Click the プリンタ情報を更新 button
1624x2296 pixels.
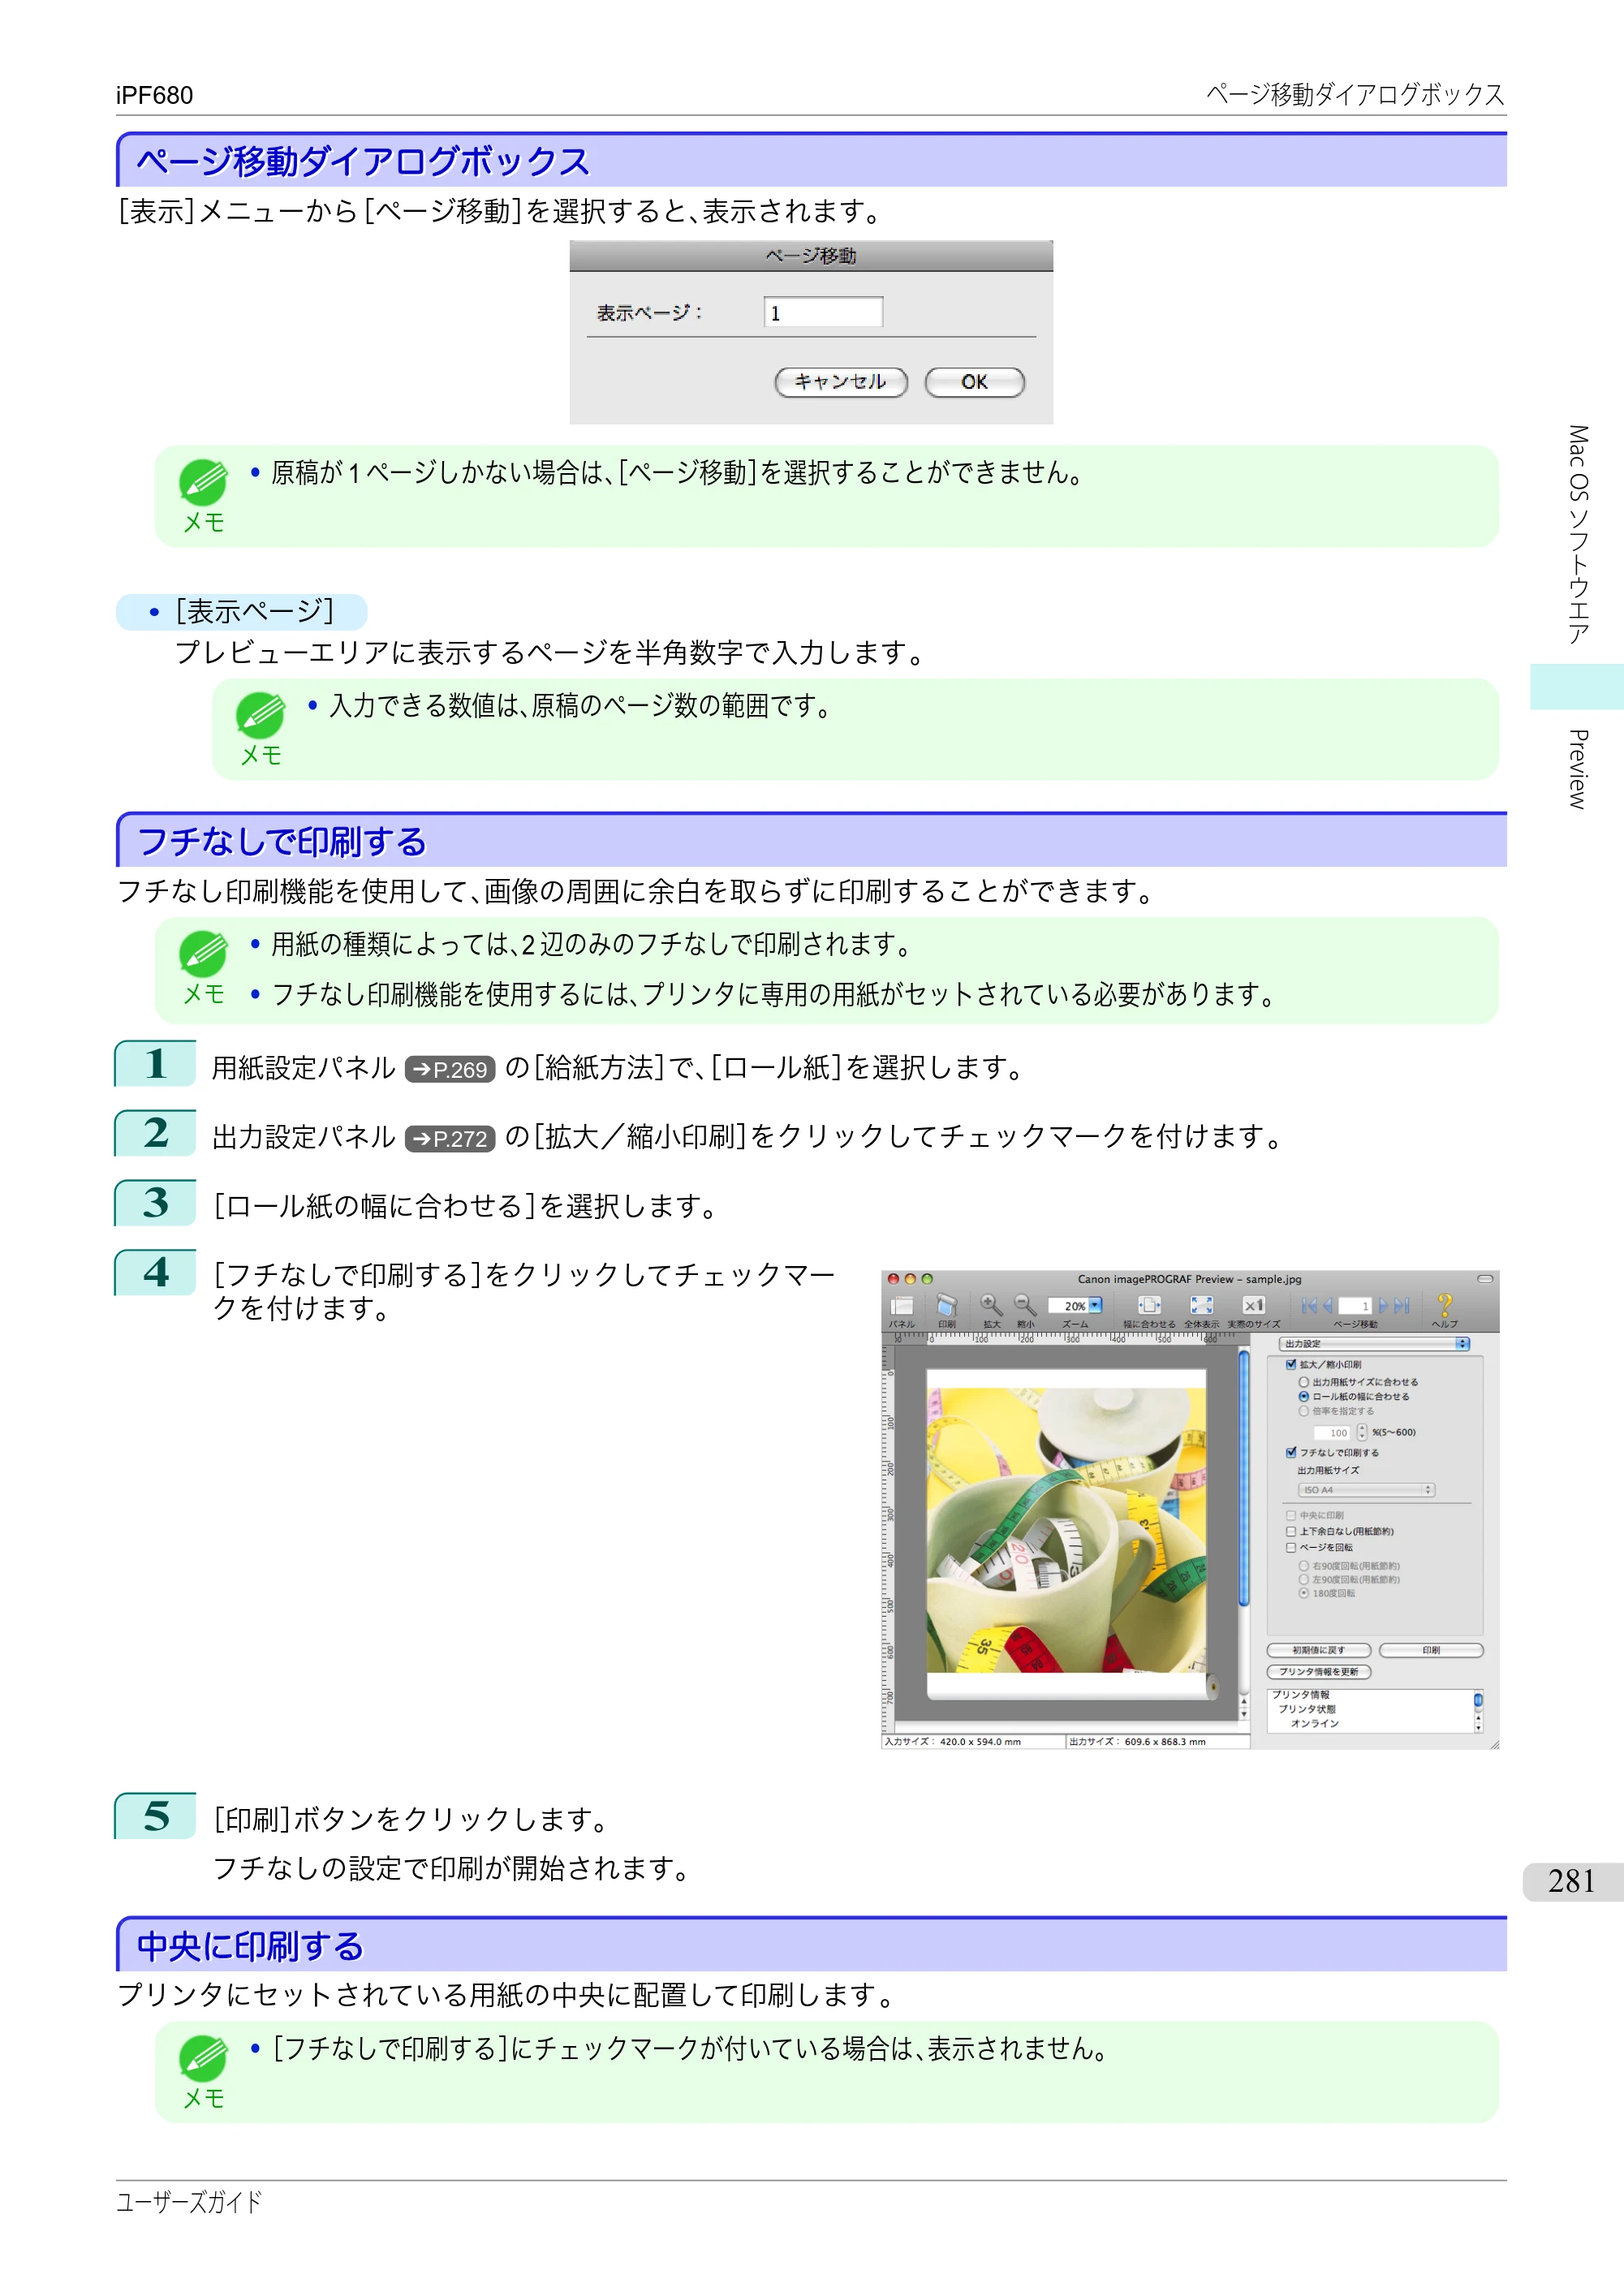pos(1319,1672)
